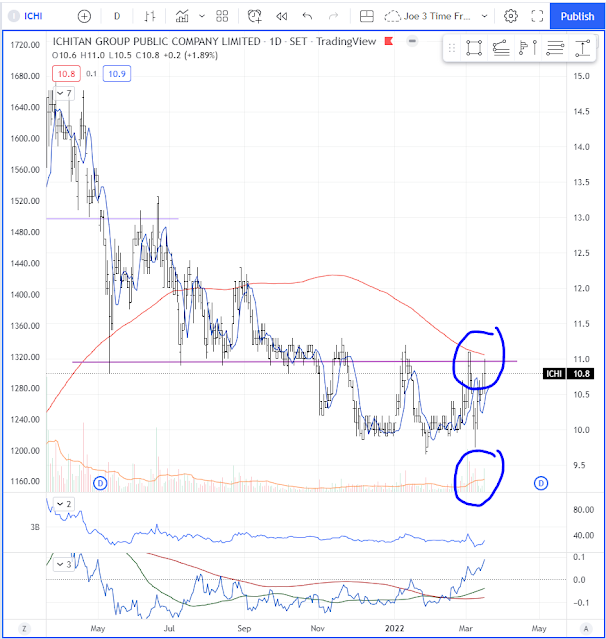
Task: Expand the indicators favorites dropdown arrow
Action: [202, 16]
